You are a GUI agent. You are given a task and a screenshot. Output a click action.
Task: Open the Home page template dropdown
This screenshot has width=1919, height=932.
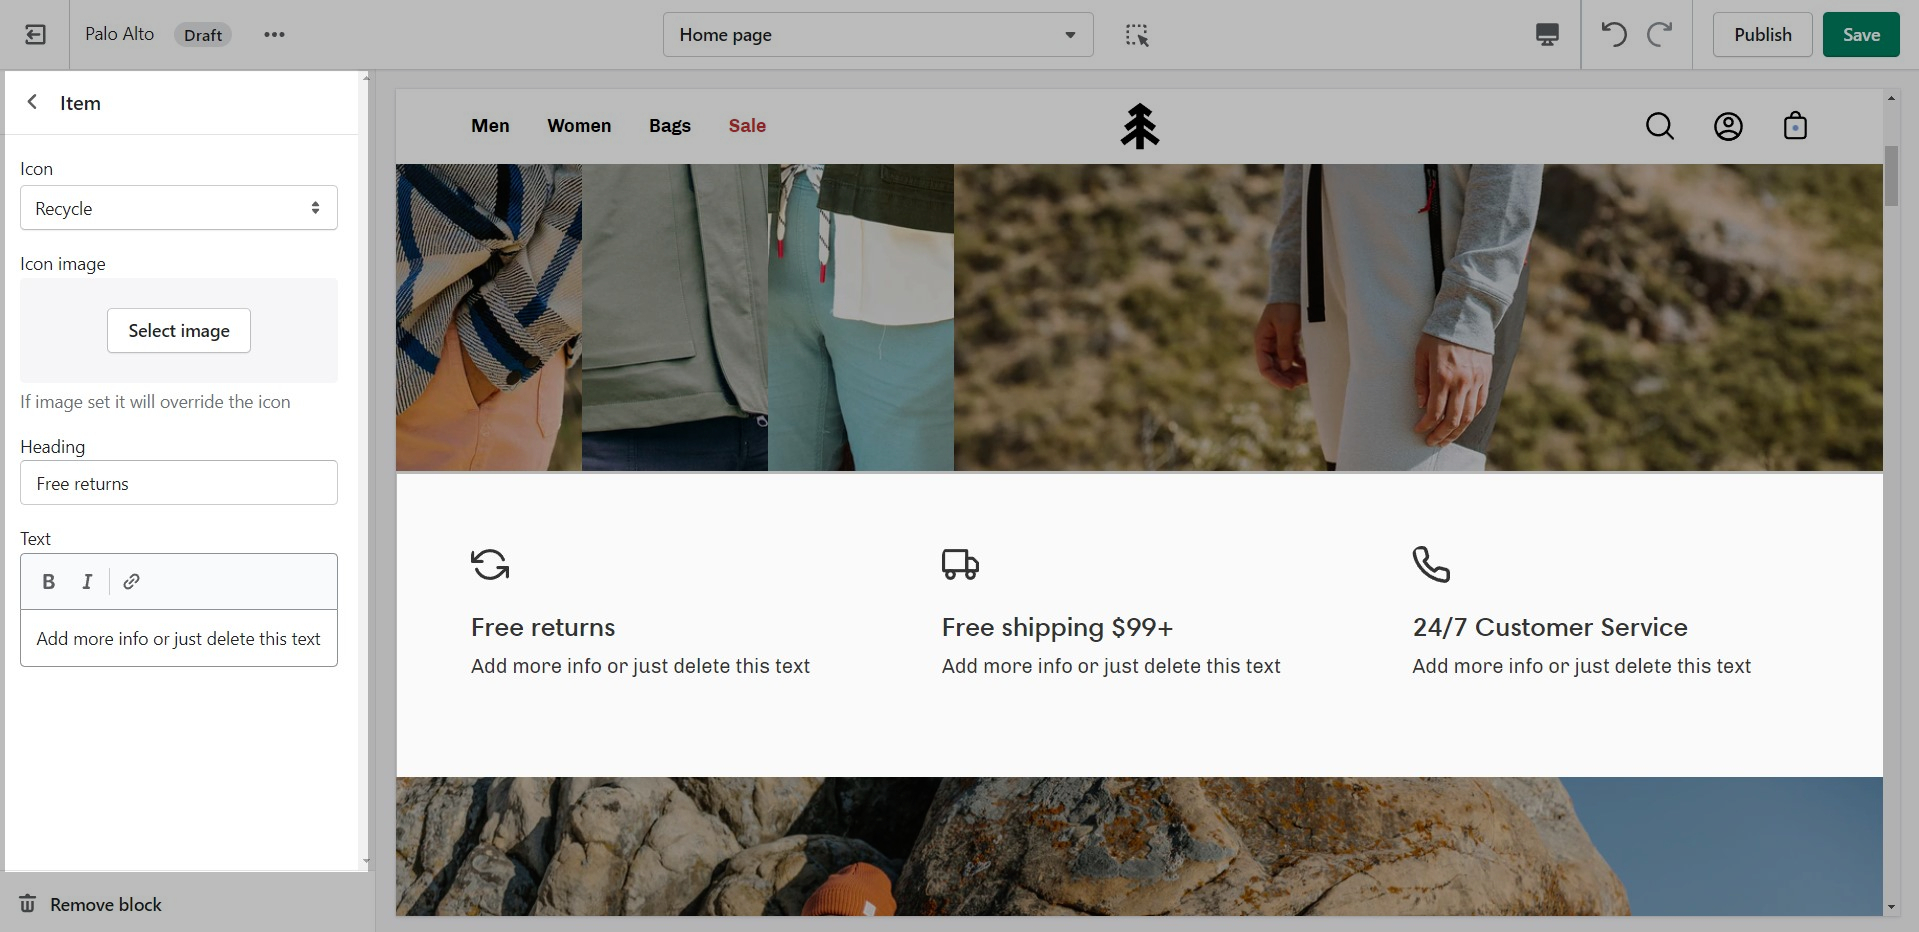877,35
